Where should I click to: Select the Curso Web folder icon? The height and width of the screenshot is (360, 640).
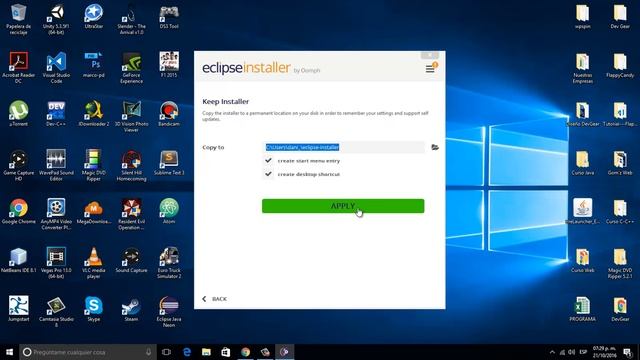point(582,260)
